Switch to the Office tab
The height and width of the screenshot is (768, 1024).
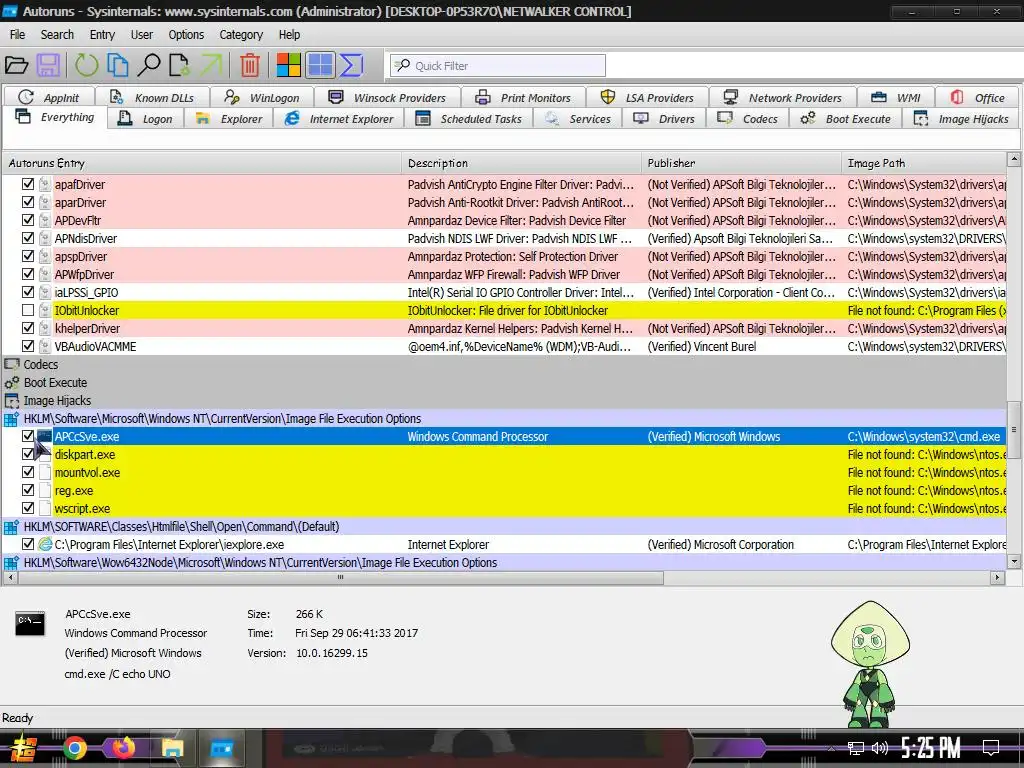[x=978, y=97]
